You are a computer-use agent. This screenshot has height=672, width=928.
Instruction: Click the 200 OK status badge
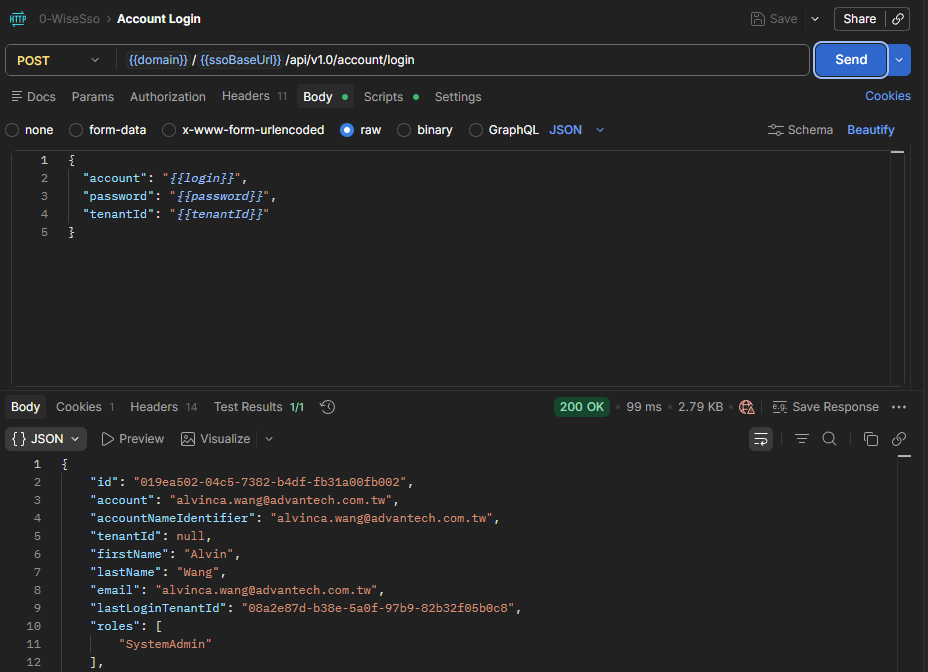(582, 407)
